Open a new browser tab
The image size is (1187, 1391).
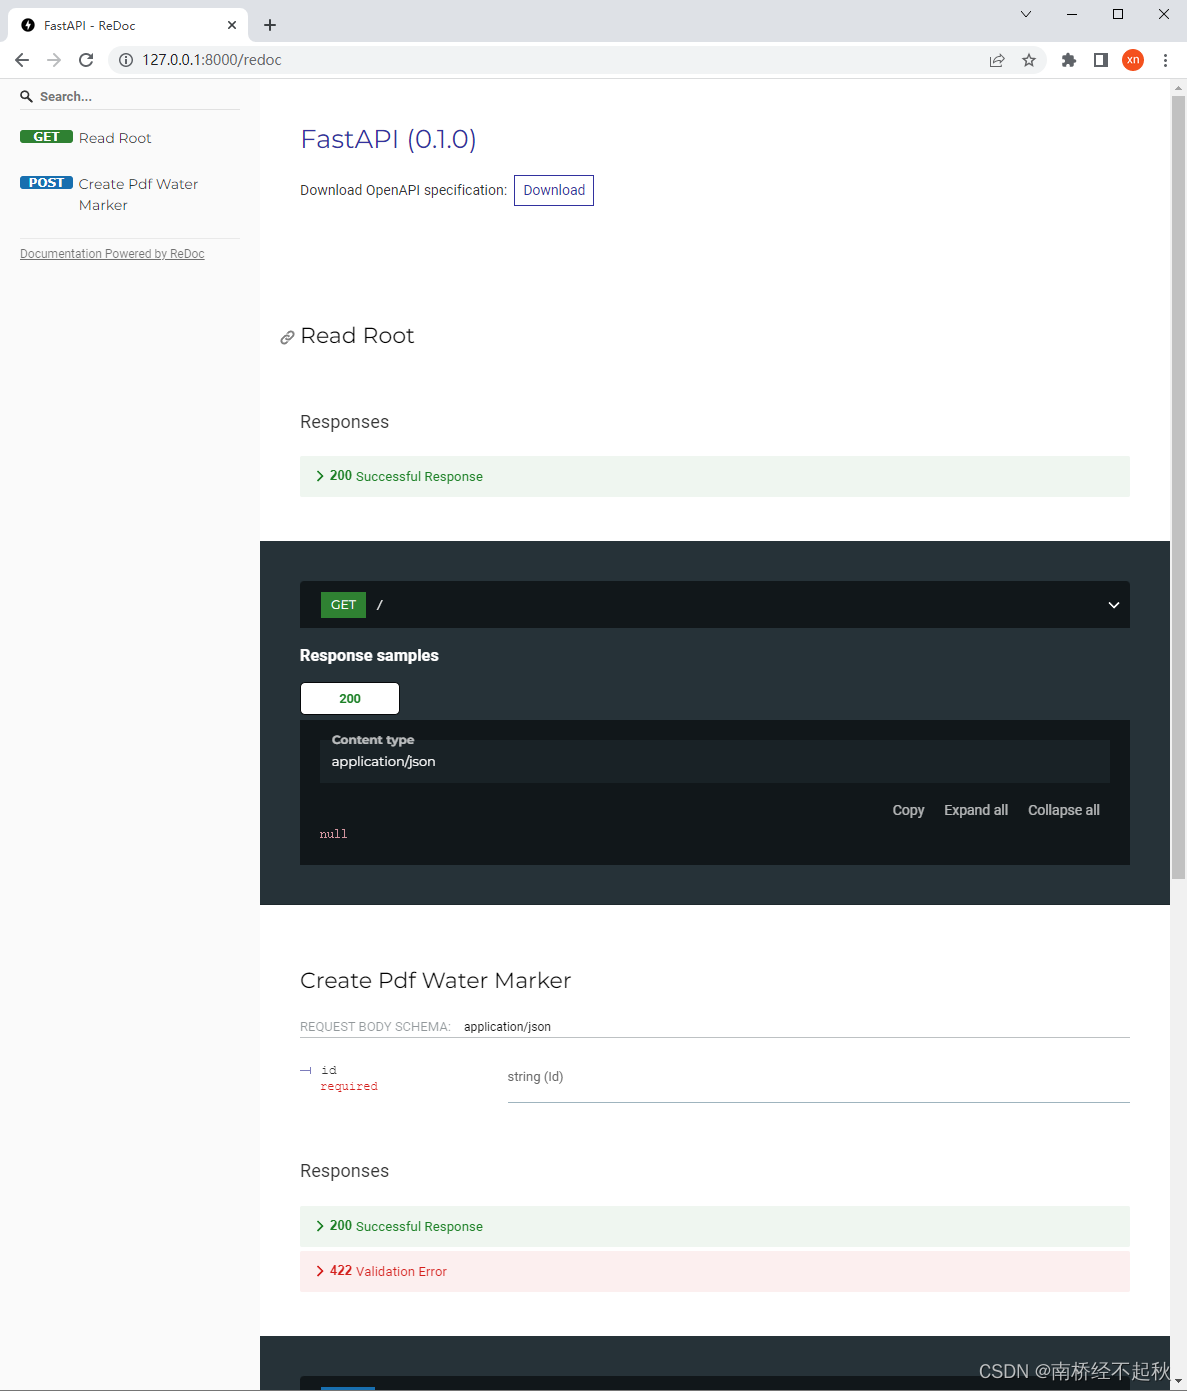pyautogui.click(x=270, y=25)
